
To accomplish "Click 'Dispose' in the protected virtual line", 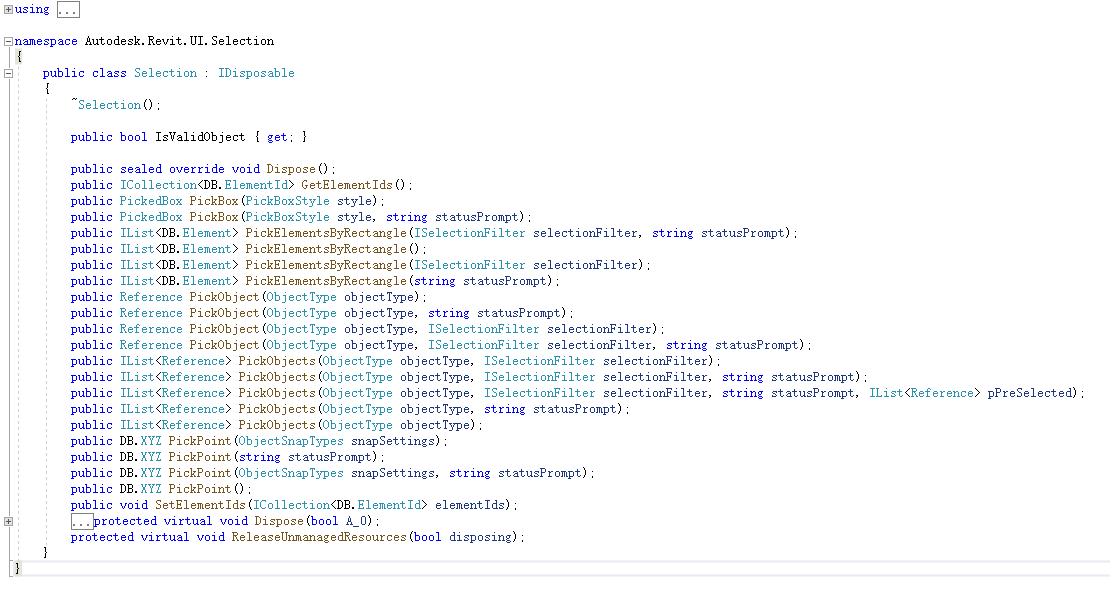I will (279, 521).
